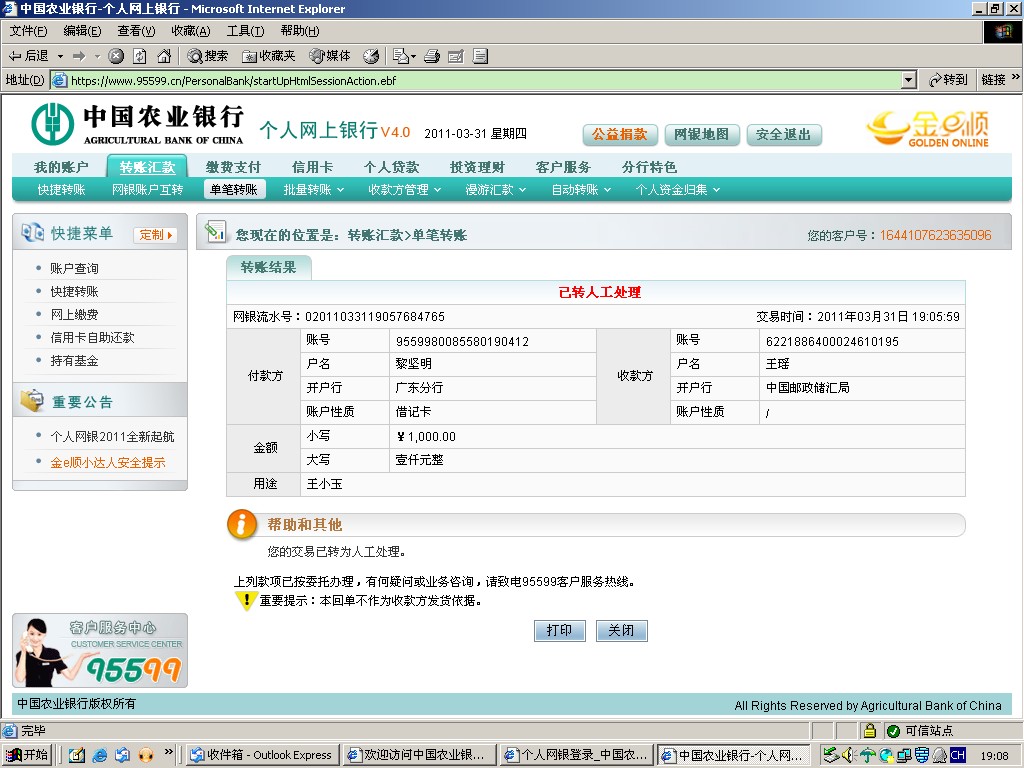Click the Golden Online 金e顺 logo
The height and width of the screenshot is (768, 1024).
(x=928, y=129)
